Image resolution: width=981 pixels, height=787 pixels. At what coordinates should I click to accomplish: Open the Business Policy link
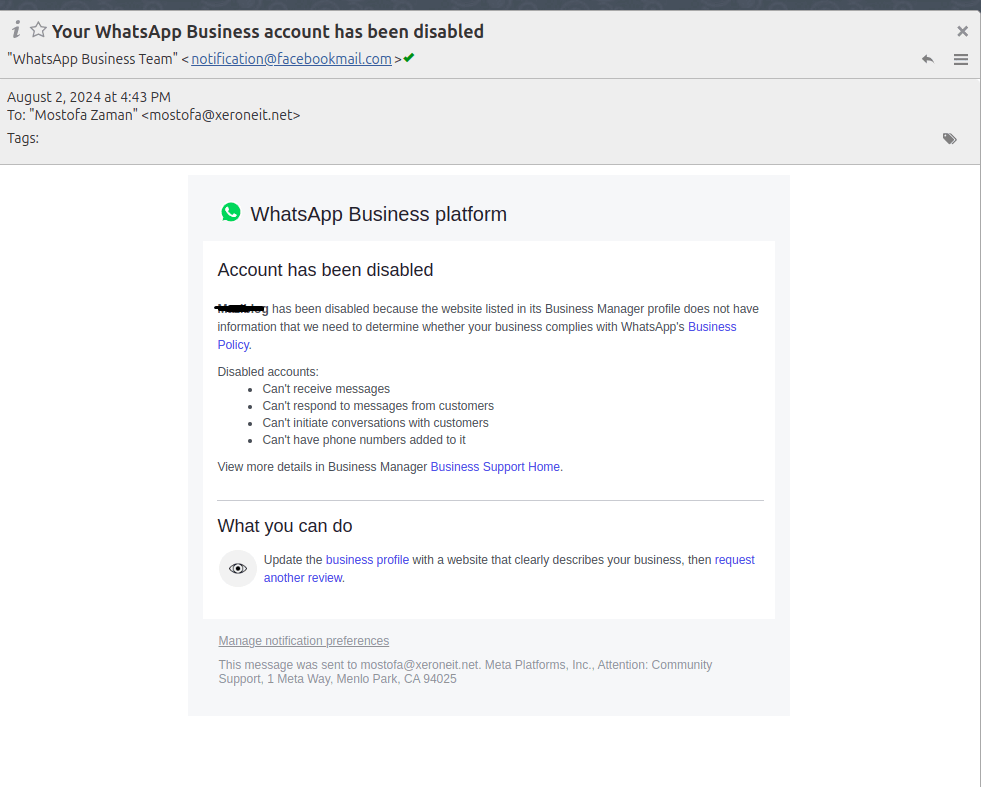pyautogui.click(x=711, y=327)
